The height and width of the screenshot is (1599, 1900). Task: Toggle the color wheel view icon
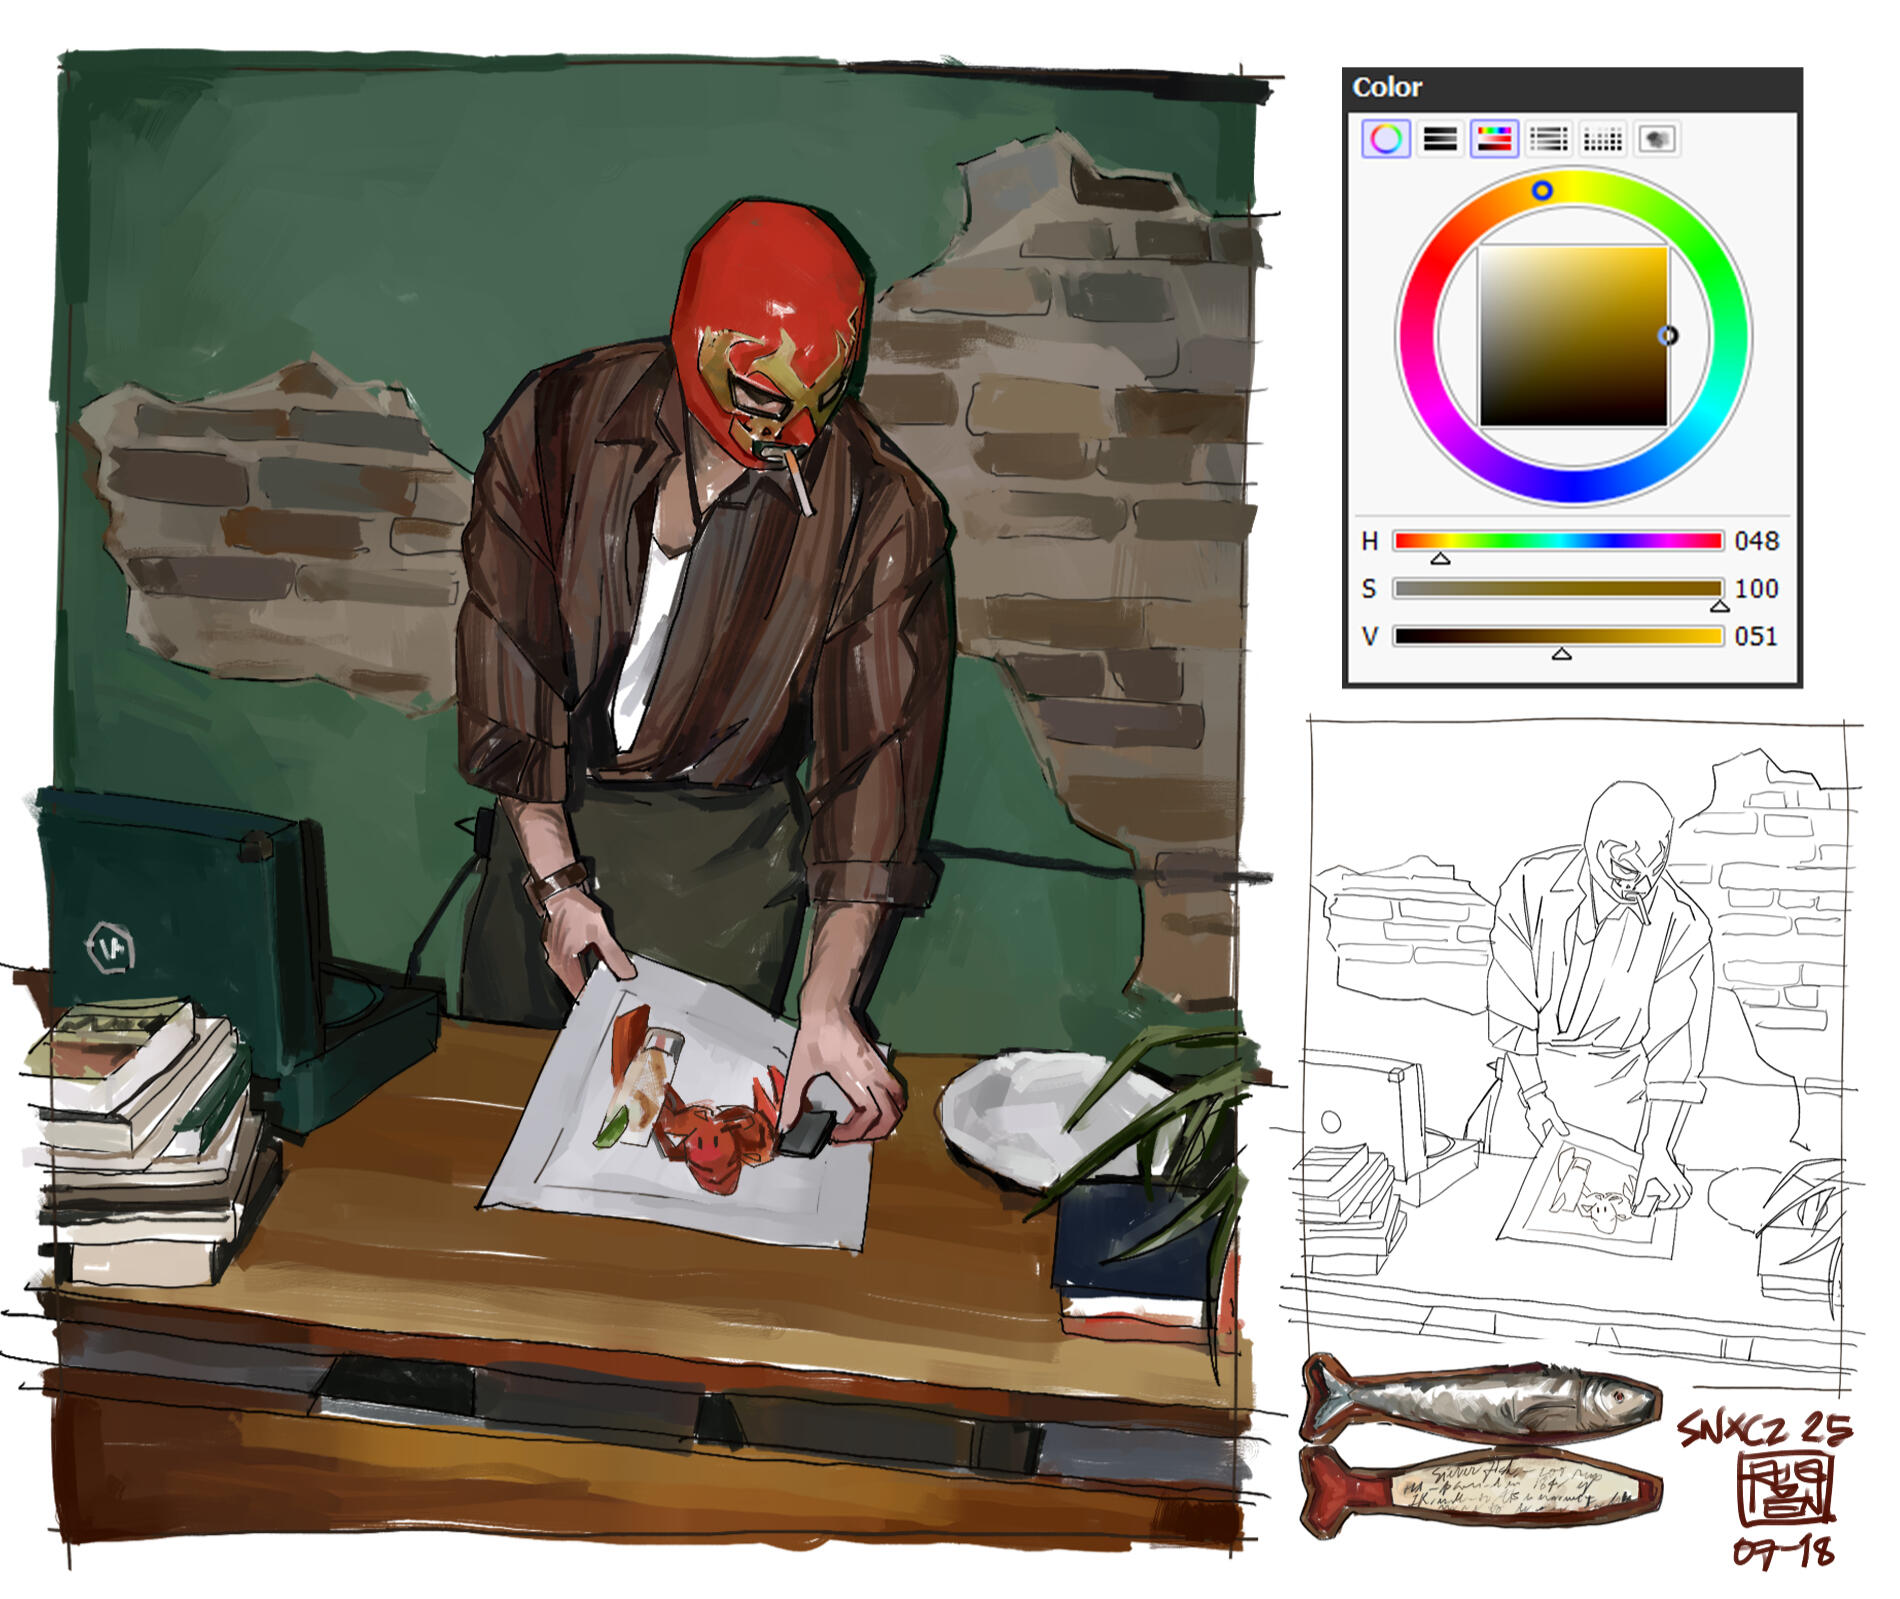tap(1386, 139)
